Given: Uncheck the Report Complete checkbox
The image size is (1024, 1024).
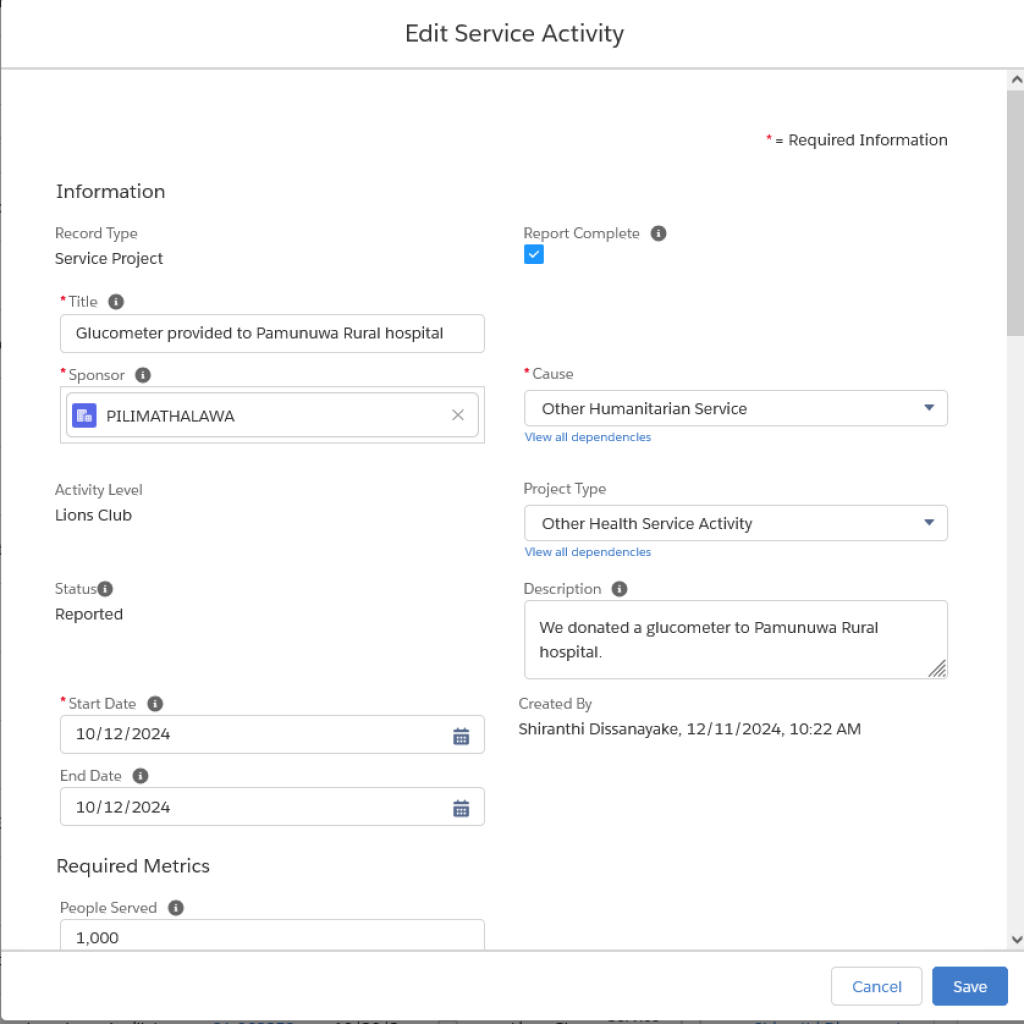Looking at the screenshot, I should 534,255.
